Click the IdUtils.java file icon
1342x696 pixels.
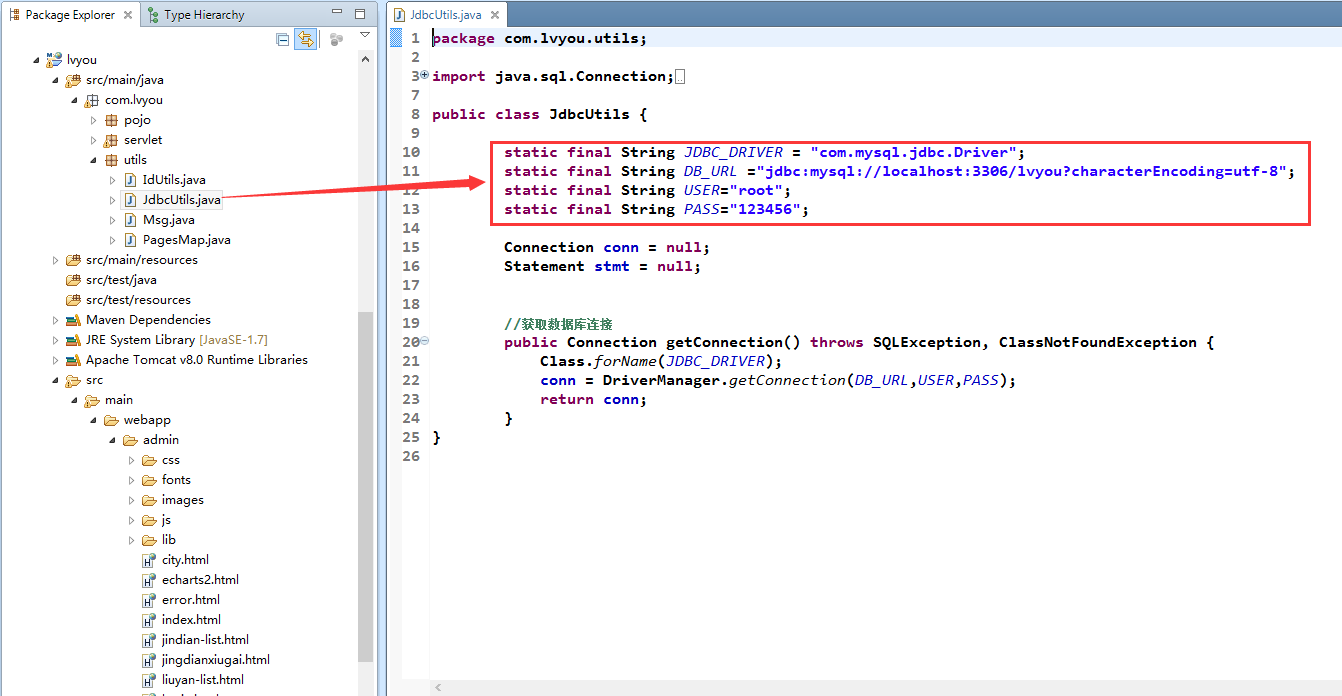tap(131, 180)
